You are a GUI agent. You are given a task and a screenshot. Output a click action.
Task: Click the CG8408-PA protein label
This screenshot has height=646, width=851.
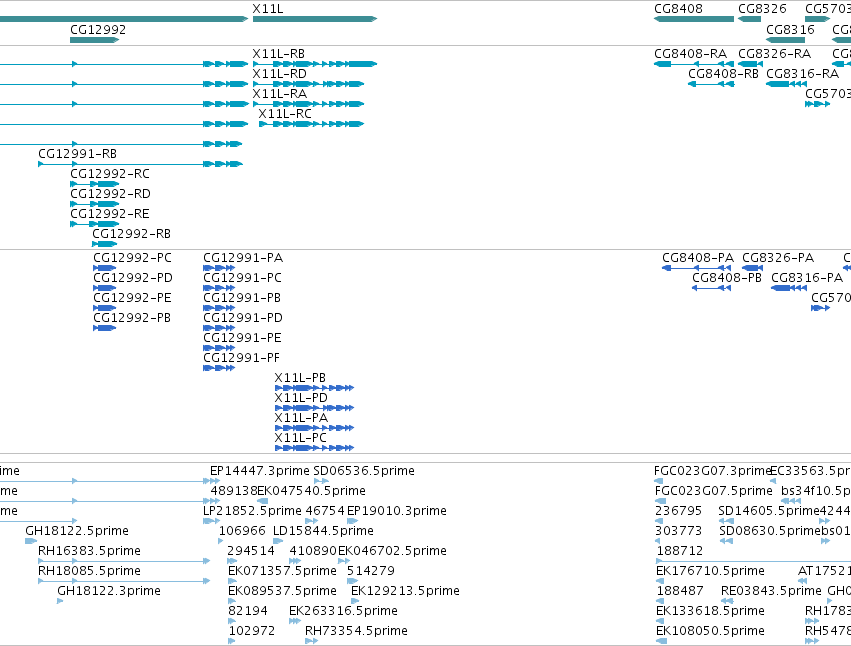pos(698,258)
